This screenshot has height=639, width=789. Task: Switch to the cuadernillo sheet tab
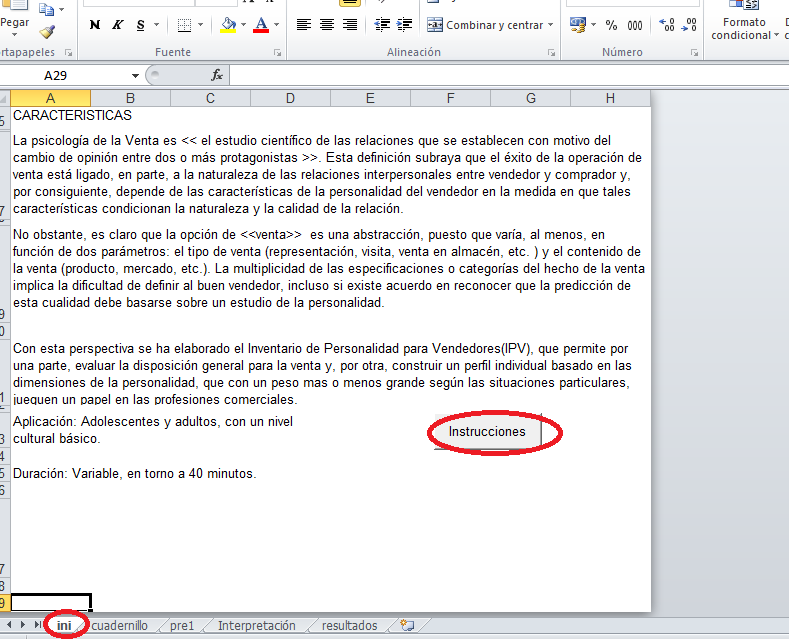pyautogui.click(x=120, y=625)
